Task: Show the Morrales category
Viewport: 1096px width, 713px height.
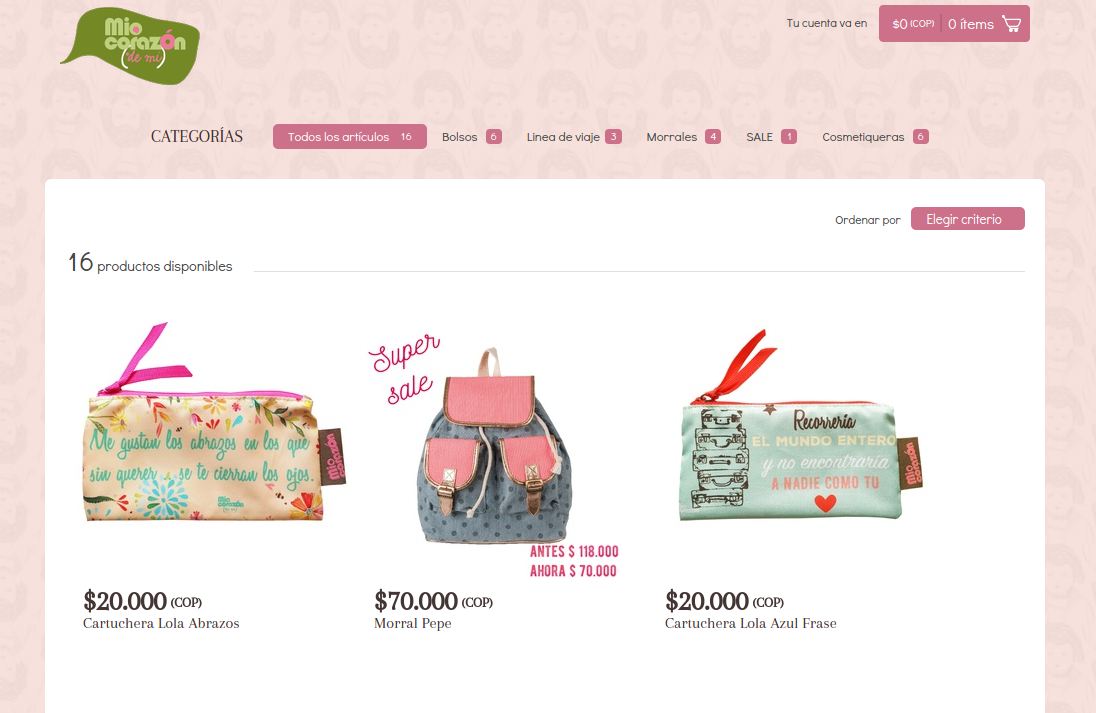Action: 683,137
